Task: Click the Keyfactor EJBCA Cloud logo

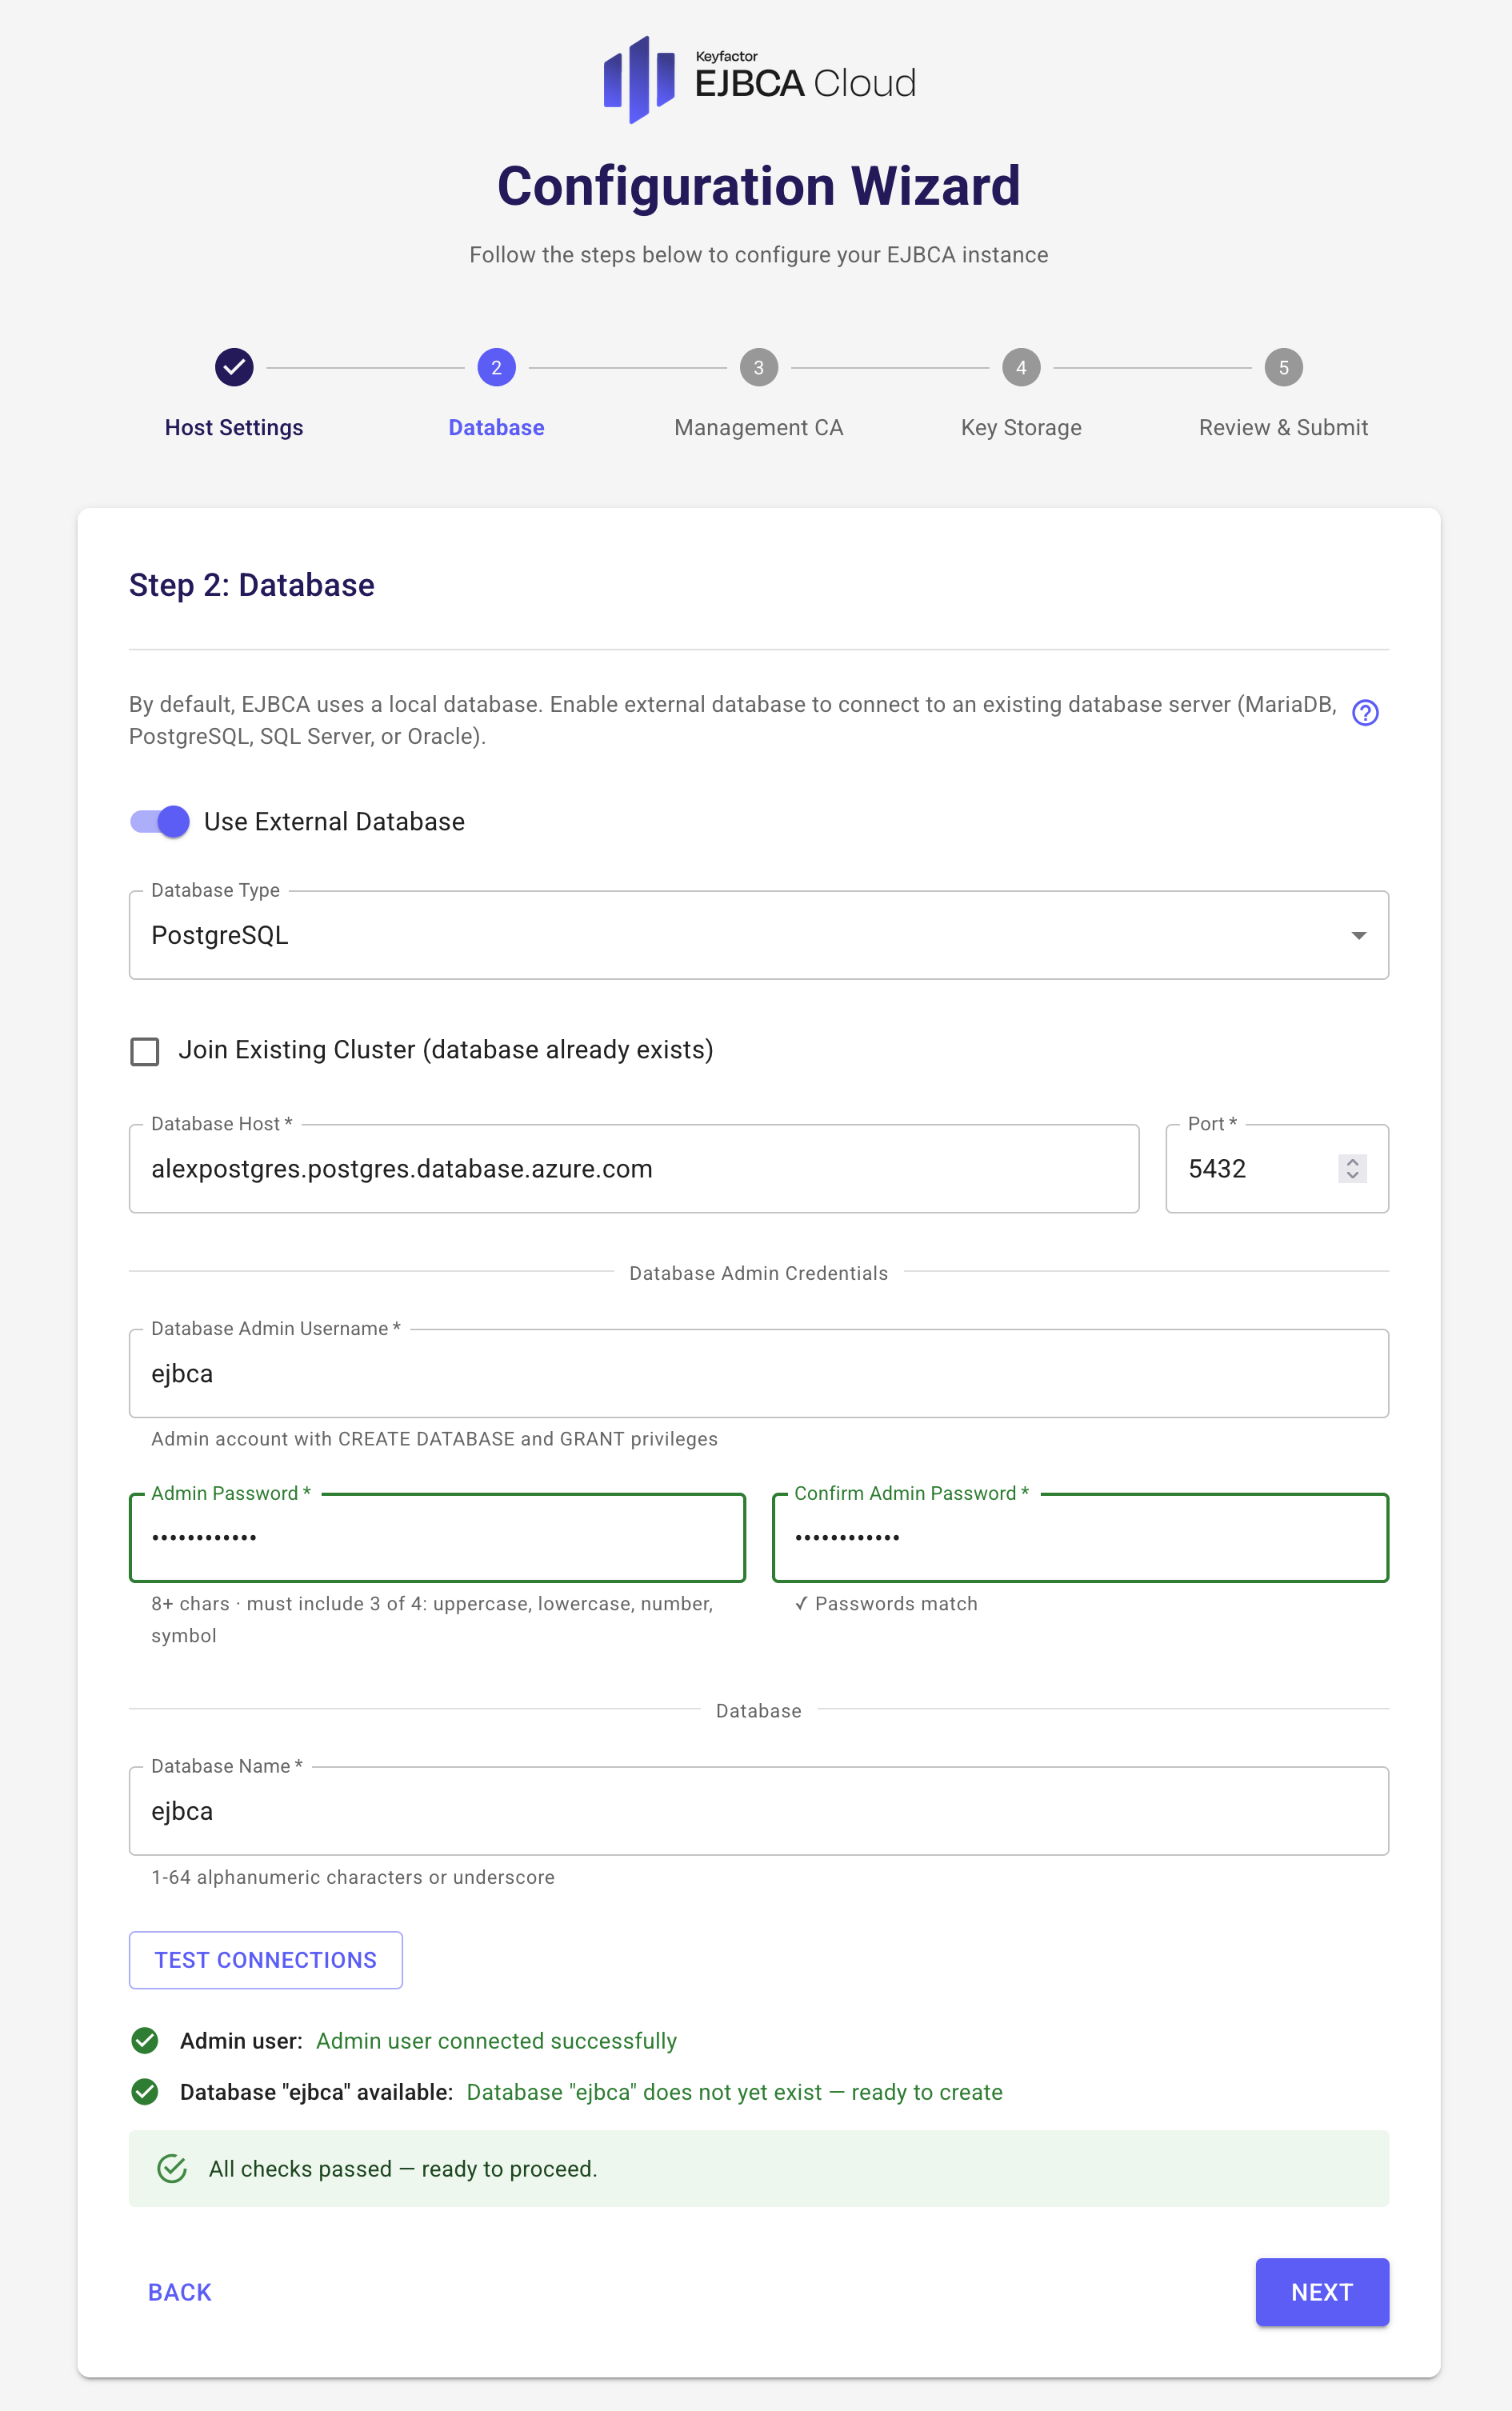Action: (x=759, y=80)
